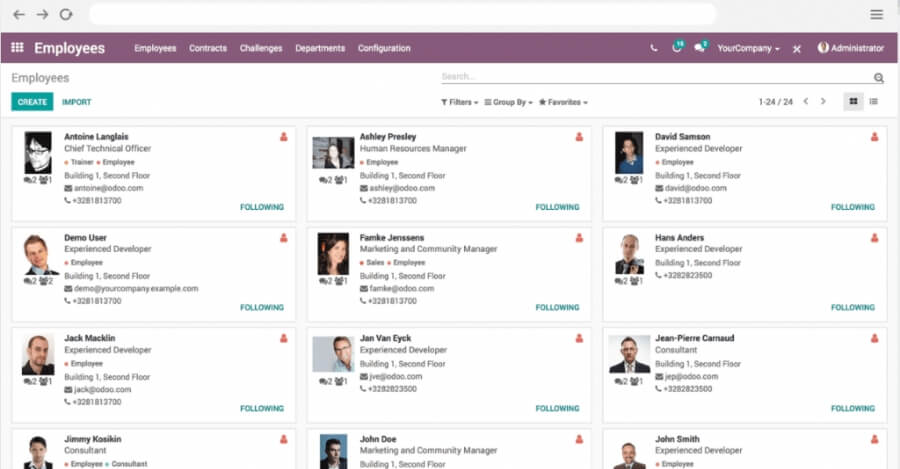Click the CREATE button
Screen dimensions: 900x469
pos(32,102)
